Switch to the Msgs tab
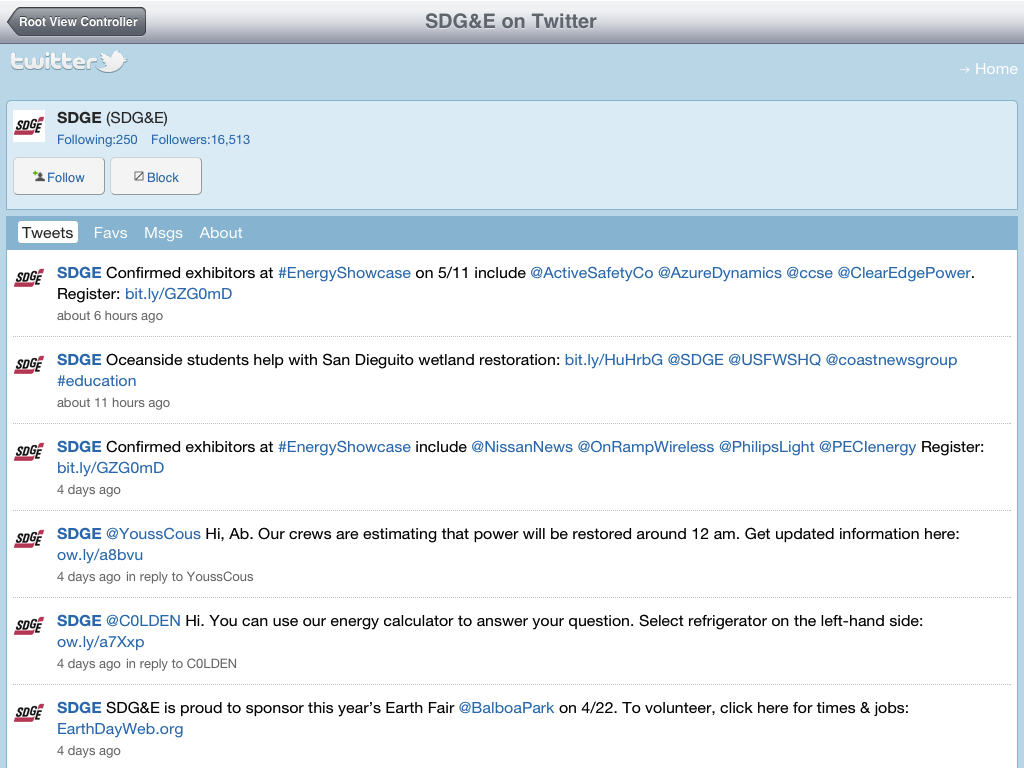The image size is (1024, 768). click(x=163, y=232)
